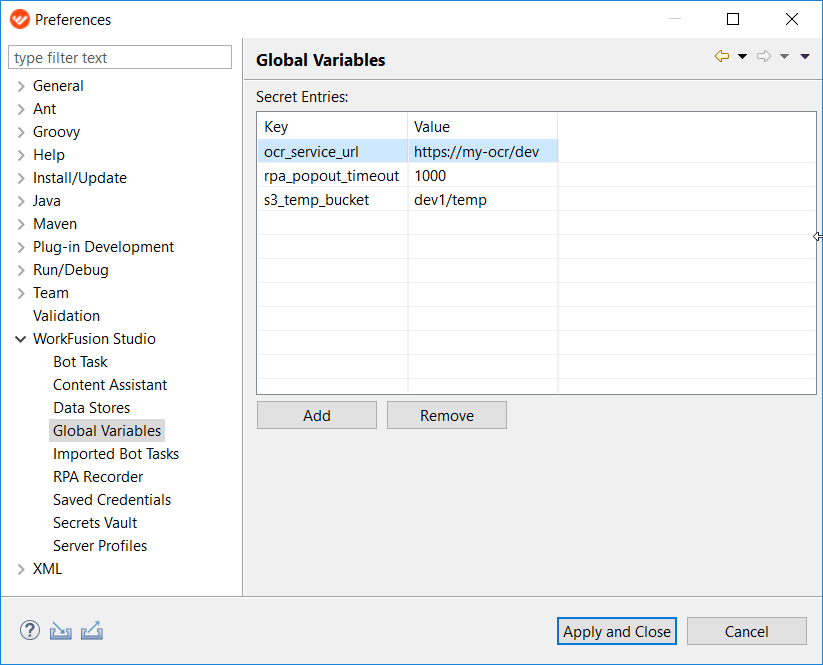This screenshot has height=665, width=823.
Task: Expand the XML tree node
Action: [21, 569]
